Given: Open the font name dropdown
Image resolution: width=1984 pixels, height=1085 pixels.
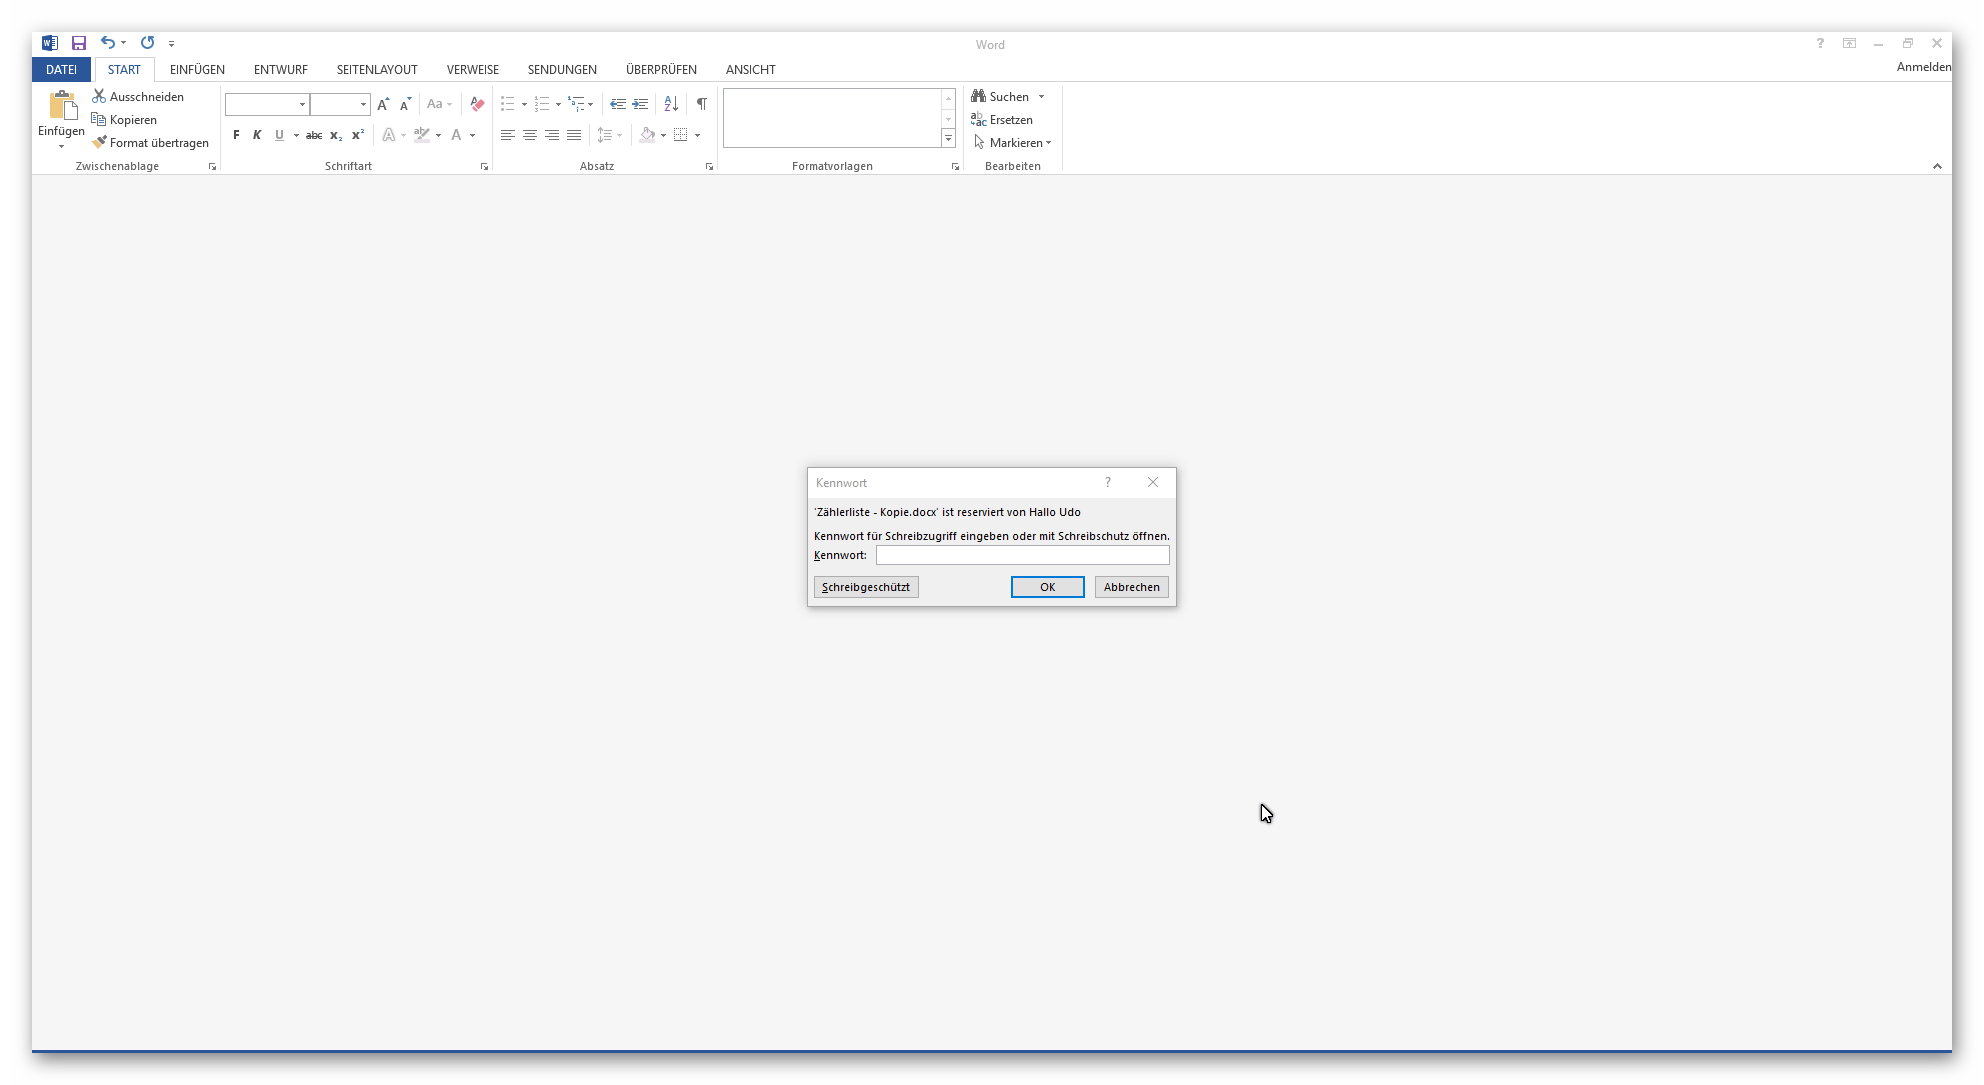Looking at the screenshot, I should [302, 104].
